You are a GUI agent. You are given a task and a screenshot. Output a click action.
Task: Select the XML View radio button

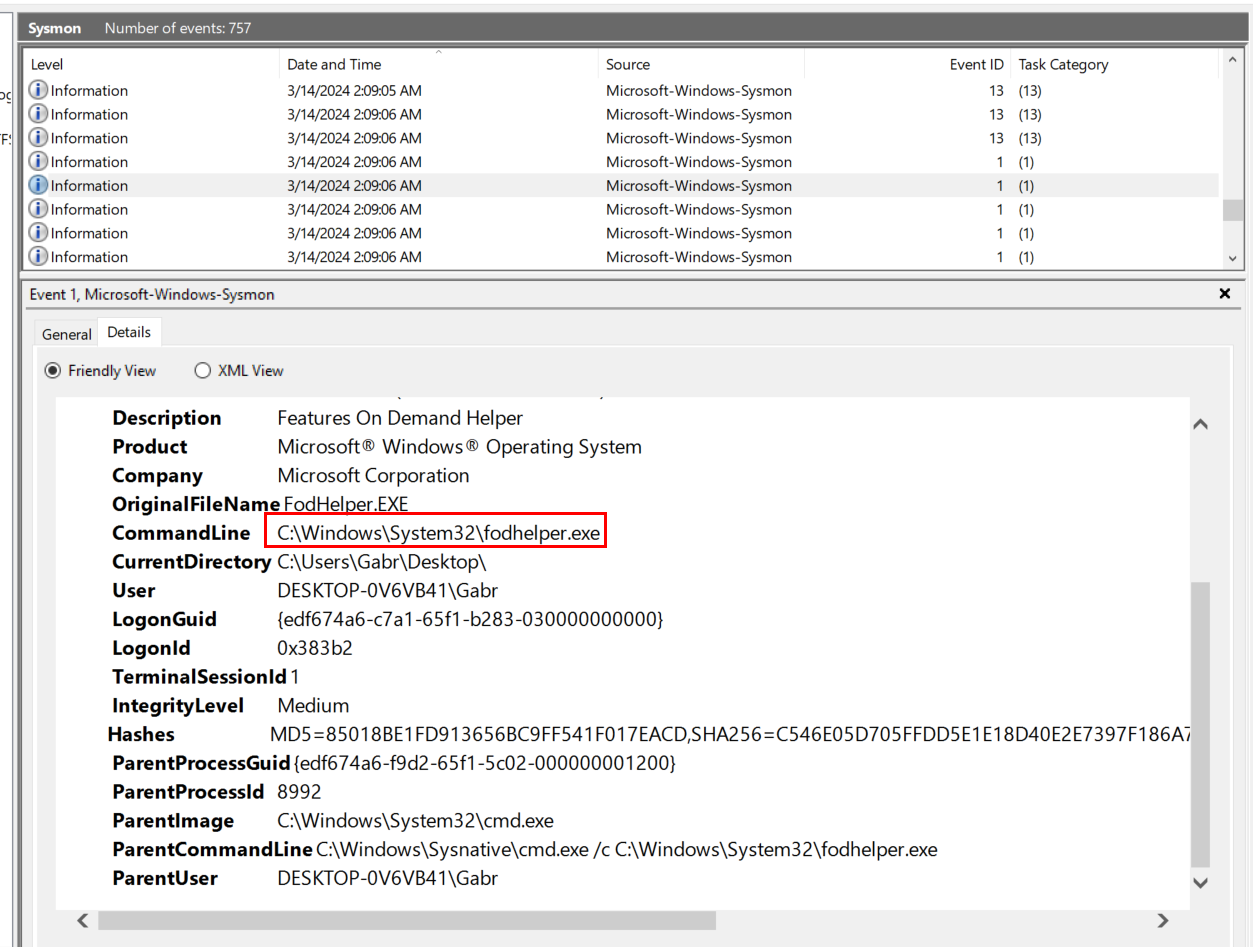tap(203, 371)
